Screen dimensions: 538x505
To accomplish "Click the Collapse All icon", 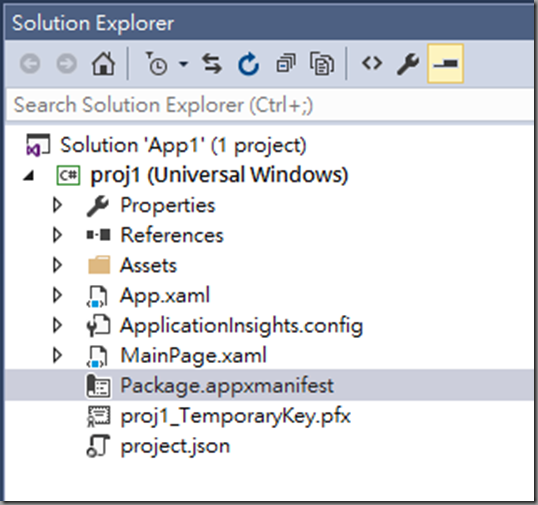I will [x=285, y=63].
